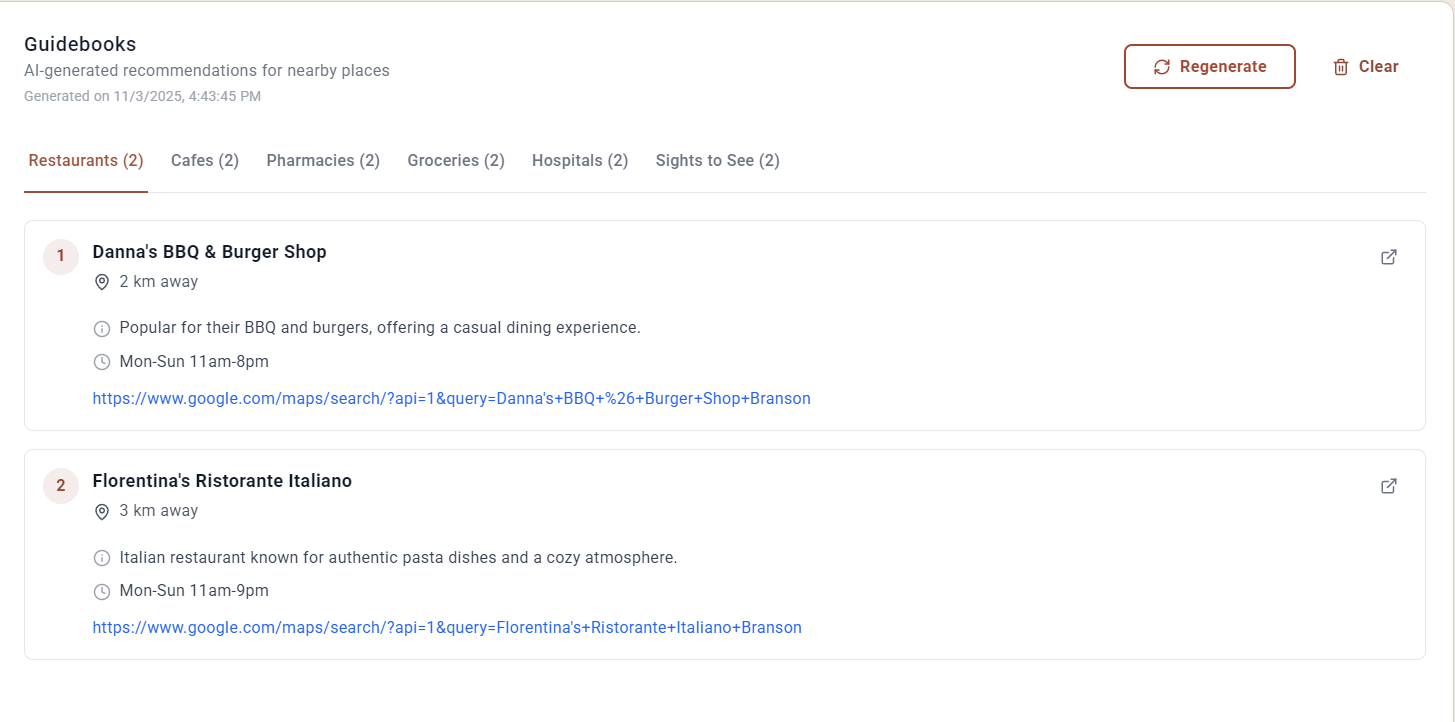
Task: Open Google Maps link for Danna's BBQ
Action: tap(451, 399)
